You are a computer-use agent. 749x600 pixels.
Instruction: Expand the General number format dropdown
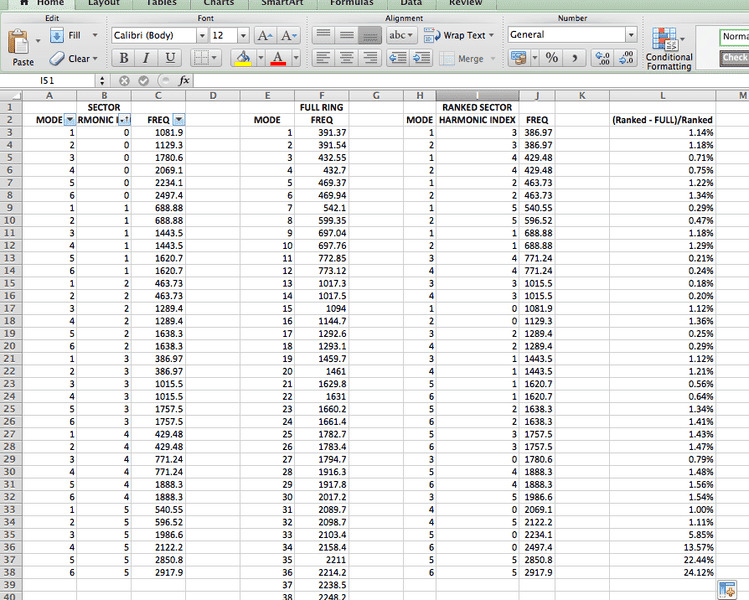(x=630, y=35)
